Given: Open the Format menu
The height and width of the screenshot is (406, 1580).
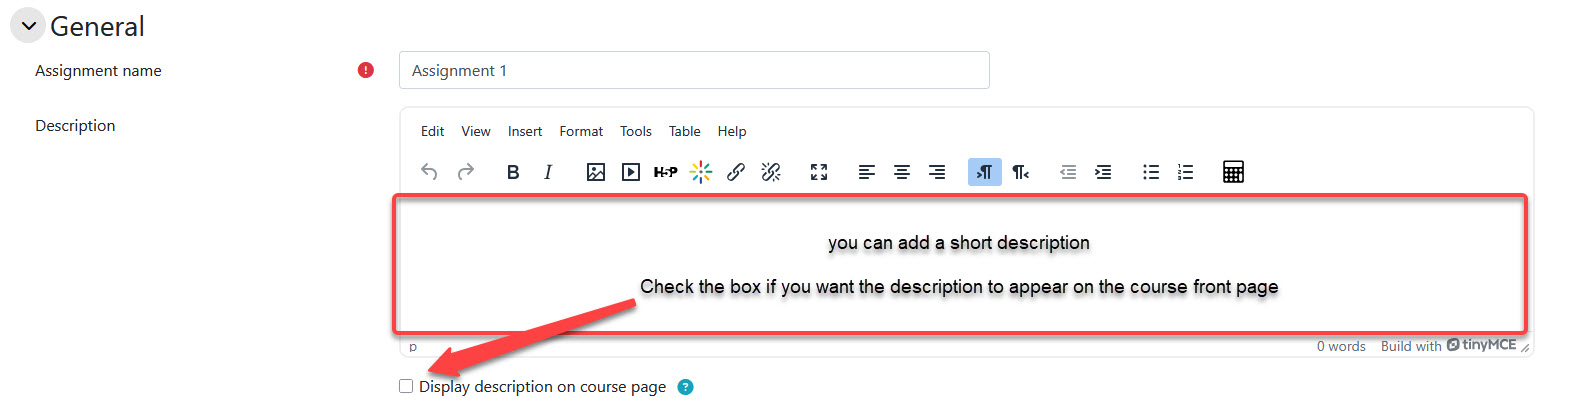Looking at the screenshot, I should 581,131.
